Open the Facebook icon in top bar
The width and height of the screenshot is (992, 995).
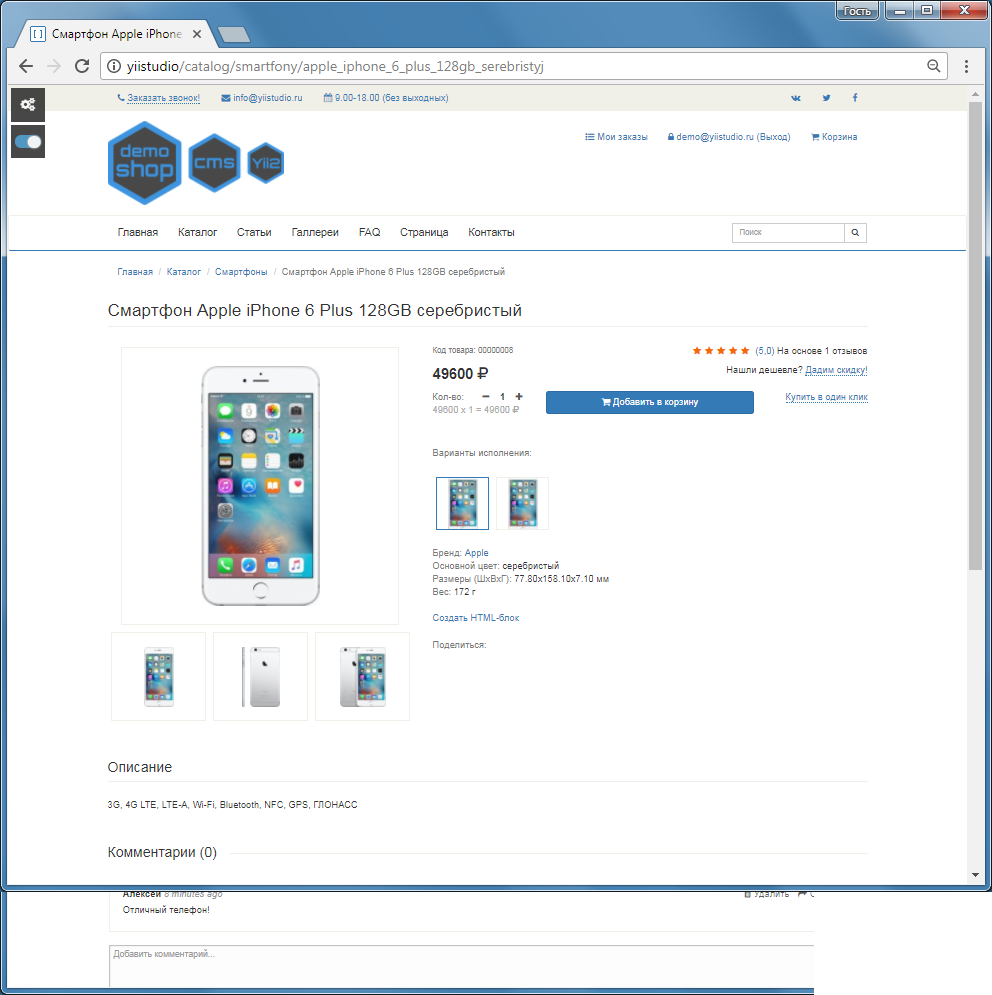click(x=855, y=98)
